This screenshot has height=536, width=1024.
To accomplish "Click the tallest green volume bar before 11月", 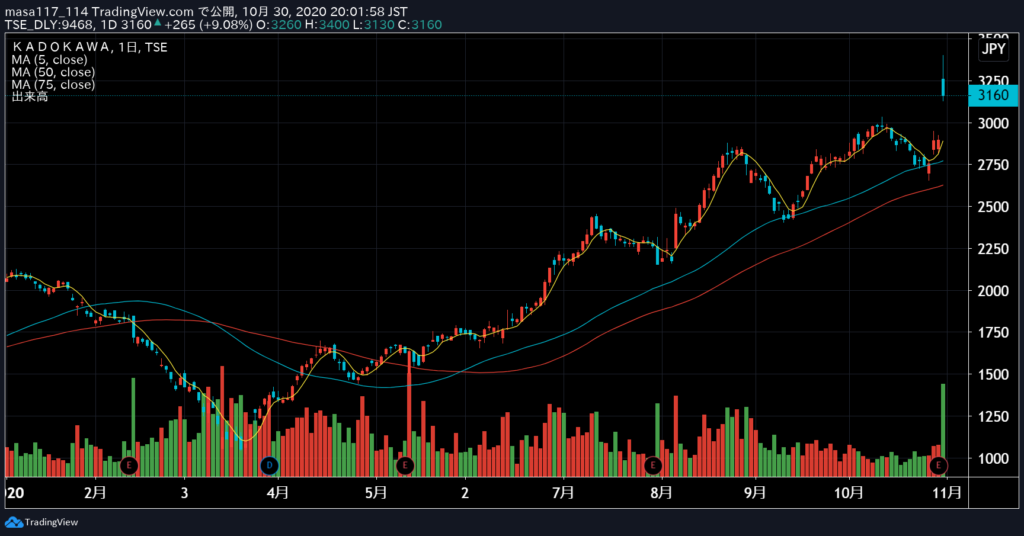I will tap(943, 430).
